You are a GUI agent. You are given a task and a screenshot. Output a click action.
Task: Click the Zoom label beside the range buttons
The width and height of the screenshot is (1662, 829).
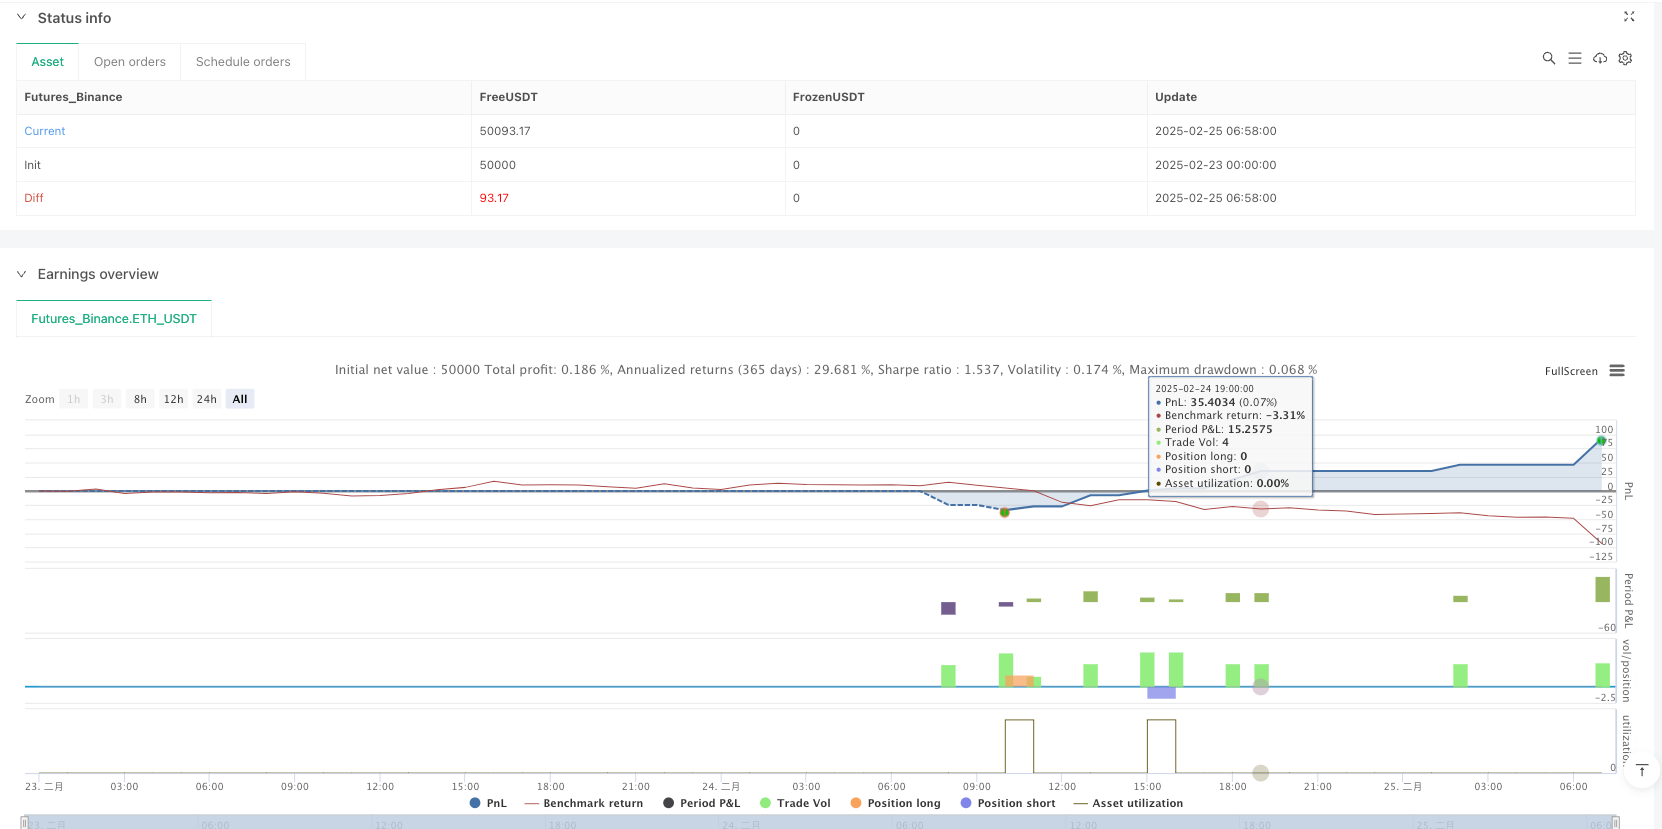pyautogui.click(x=40, y=399)
